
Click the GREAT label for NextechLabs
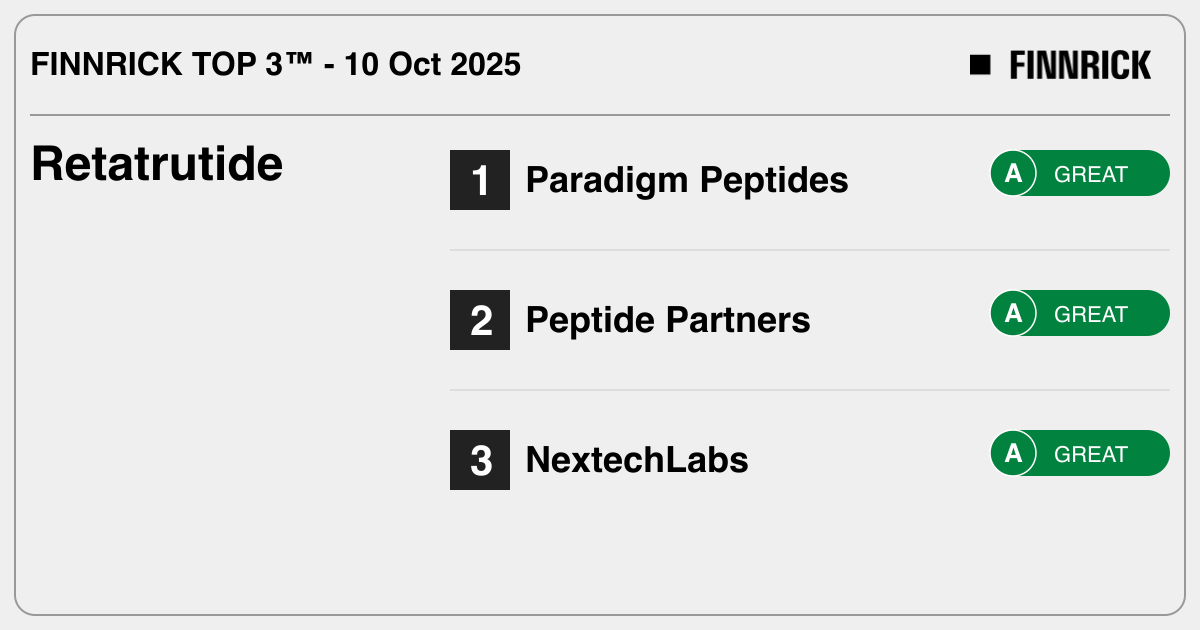click(1091, 454)
